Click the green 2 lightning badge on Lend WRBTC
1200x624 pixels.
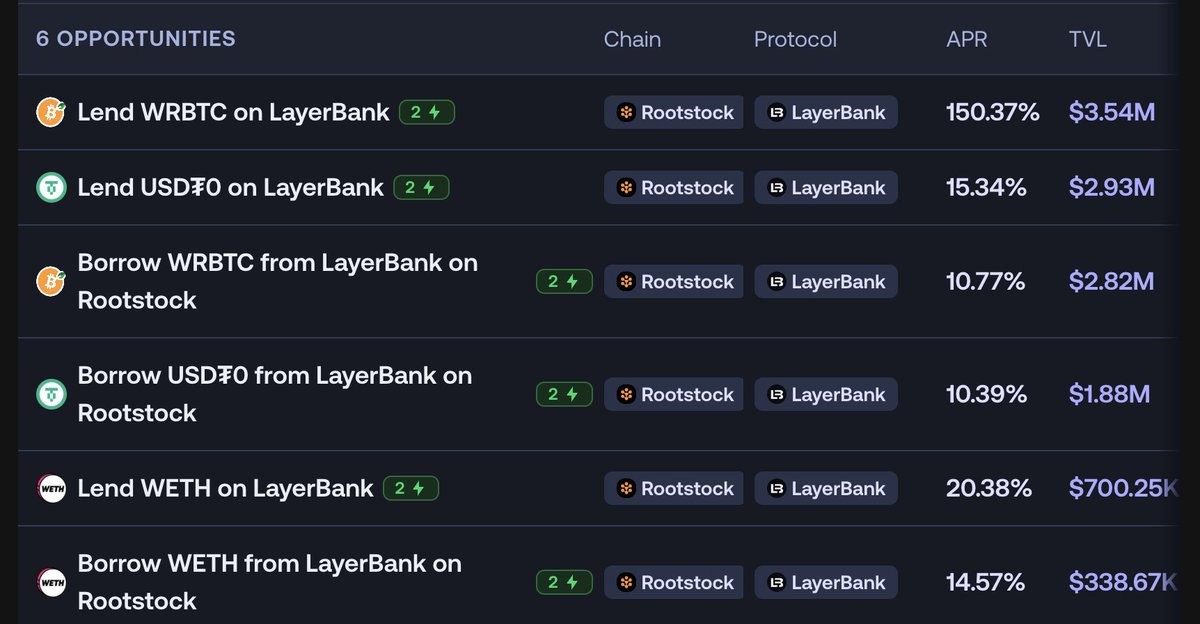[427, 112]
